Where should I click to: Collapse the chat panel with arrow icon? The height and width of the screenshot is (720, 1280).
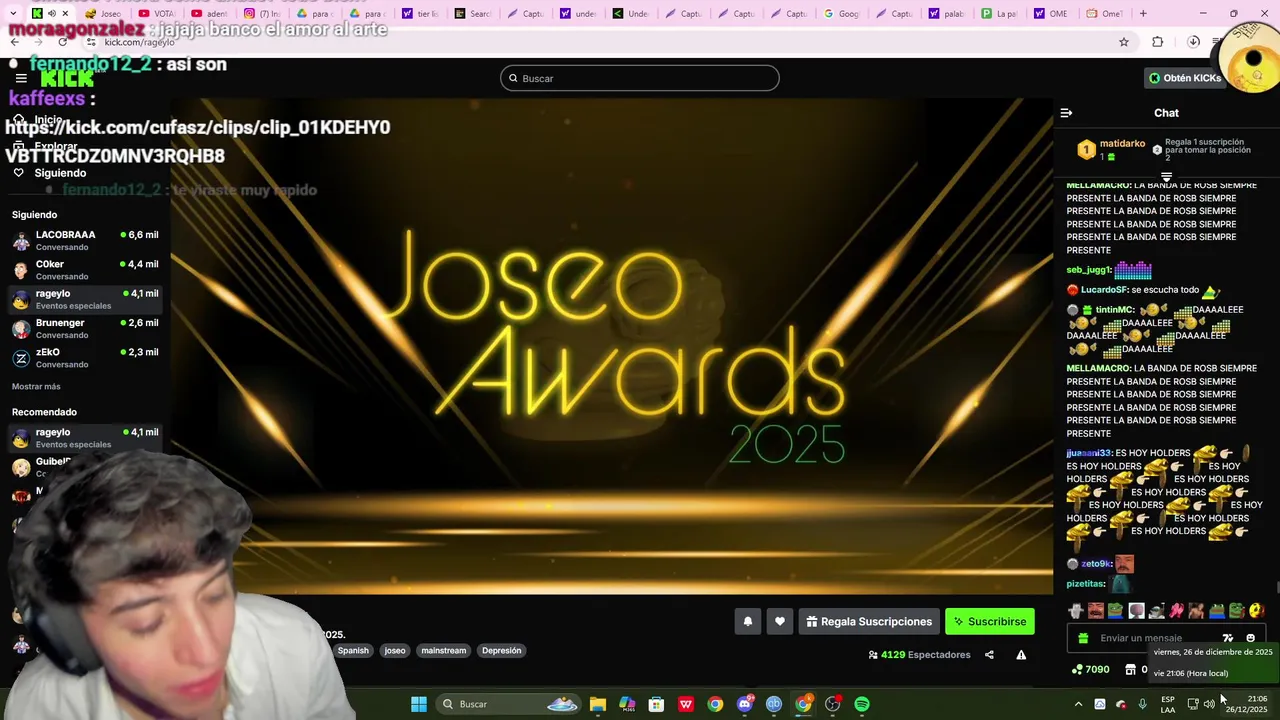1066,113
